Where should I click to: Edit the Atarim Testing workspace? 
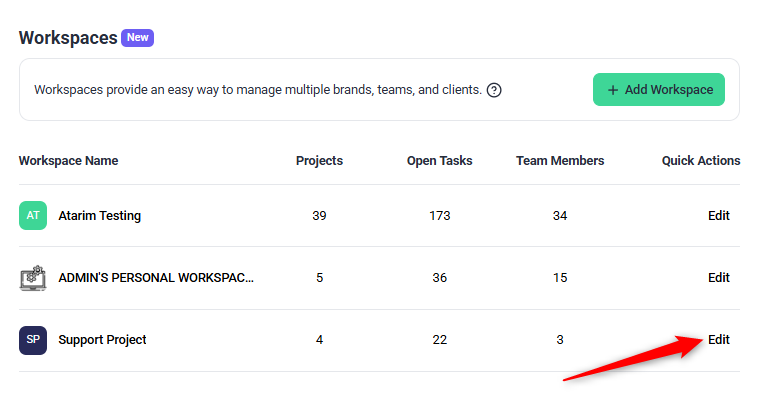[718, 215]
